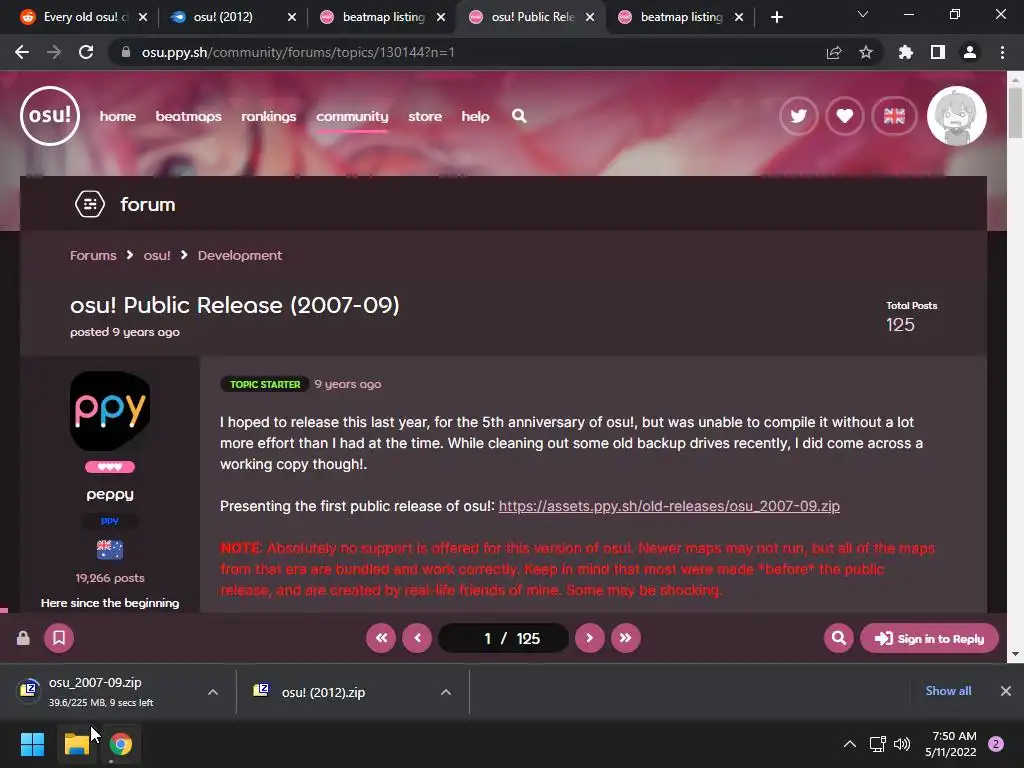Close the 'osu! Public Release' tab
The image size is (1024, 768).
pos(590,17)
